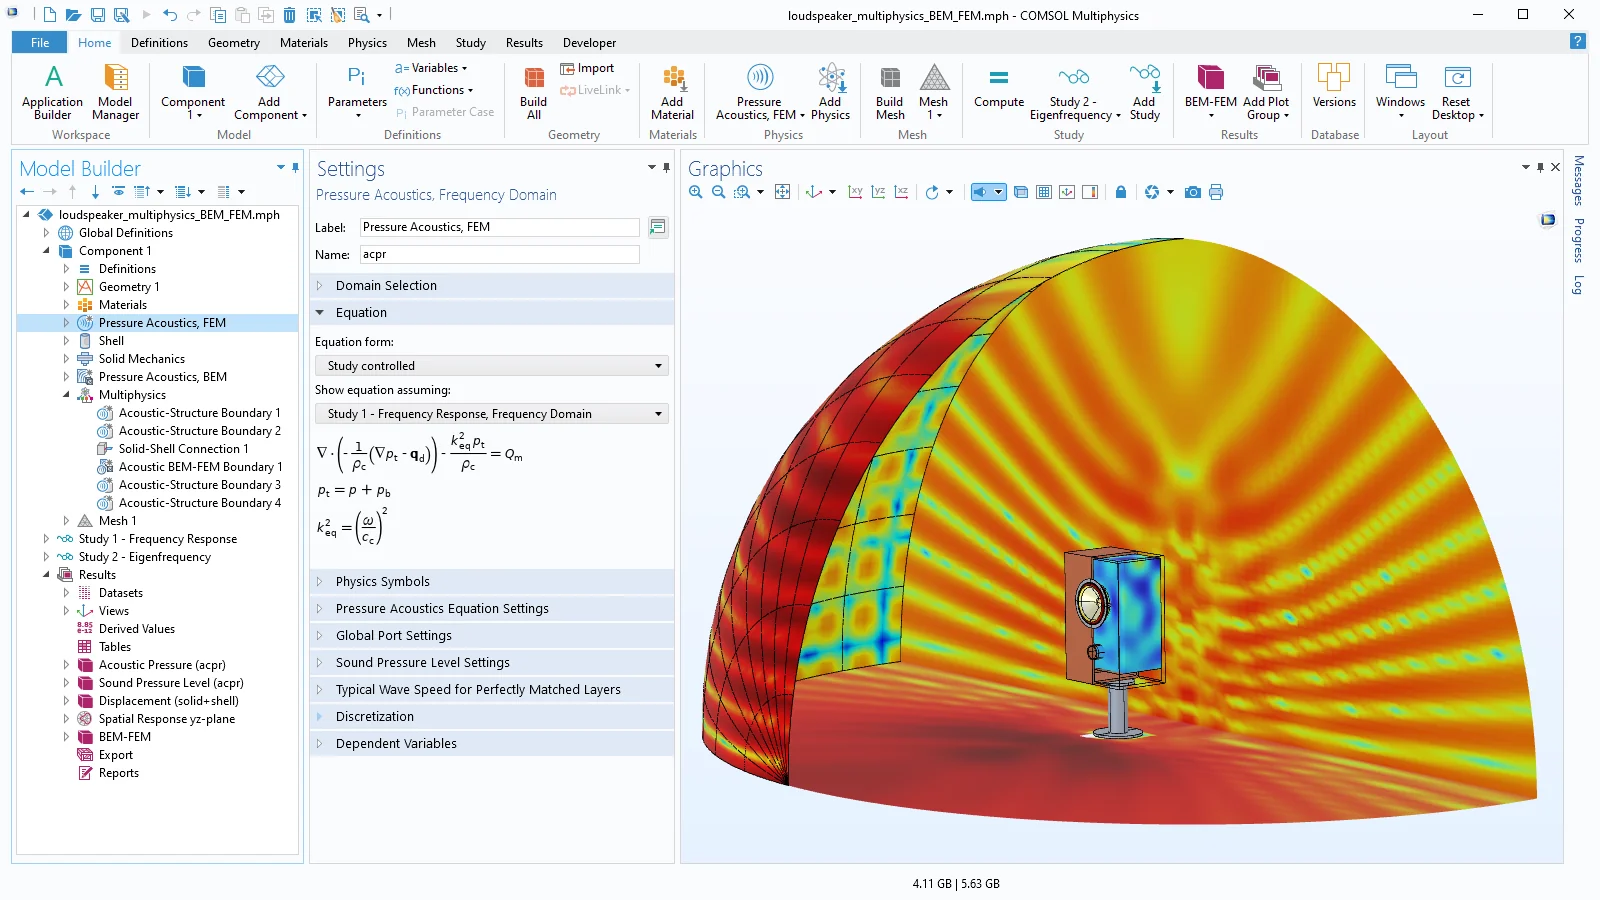Click the Build All geometry icon
This screenshot has width=1600, height=900.
tap(533, 92)
